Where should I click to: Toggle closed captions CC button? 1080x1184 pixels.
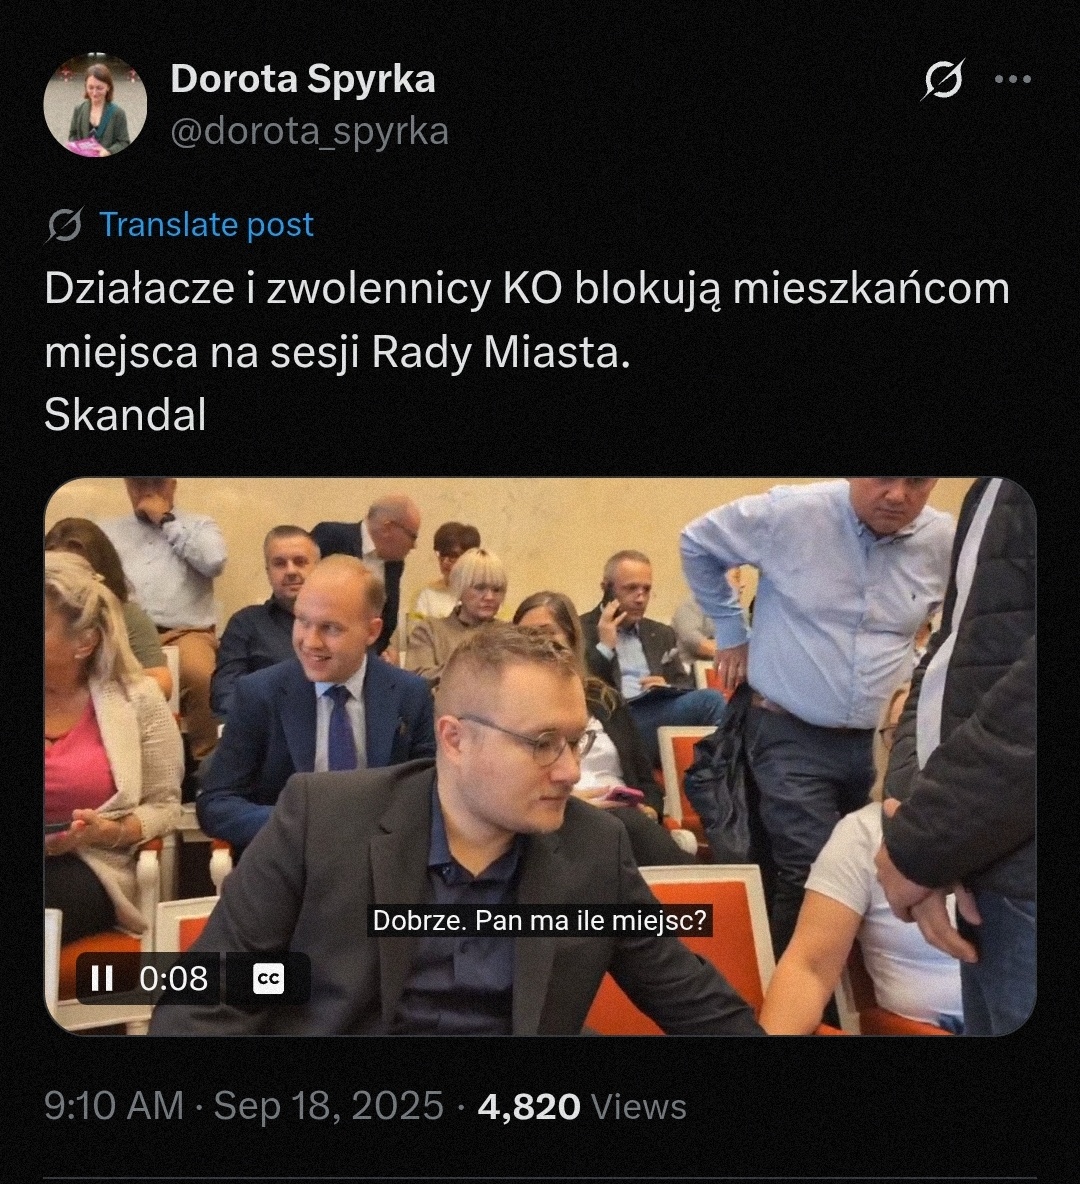(x=268, y=979)
